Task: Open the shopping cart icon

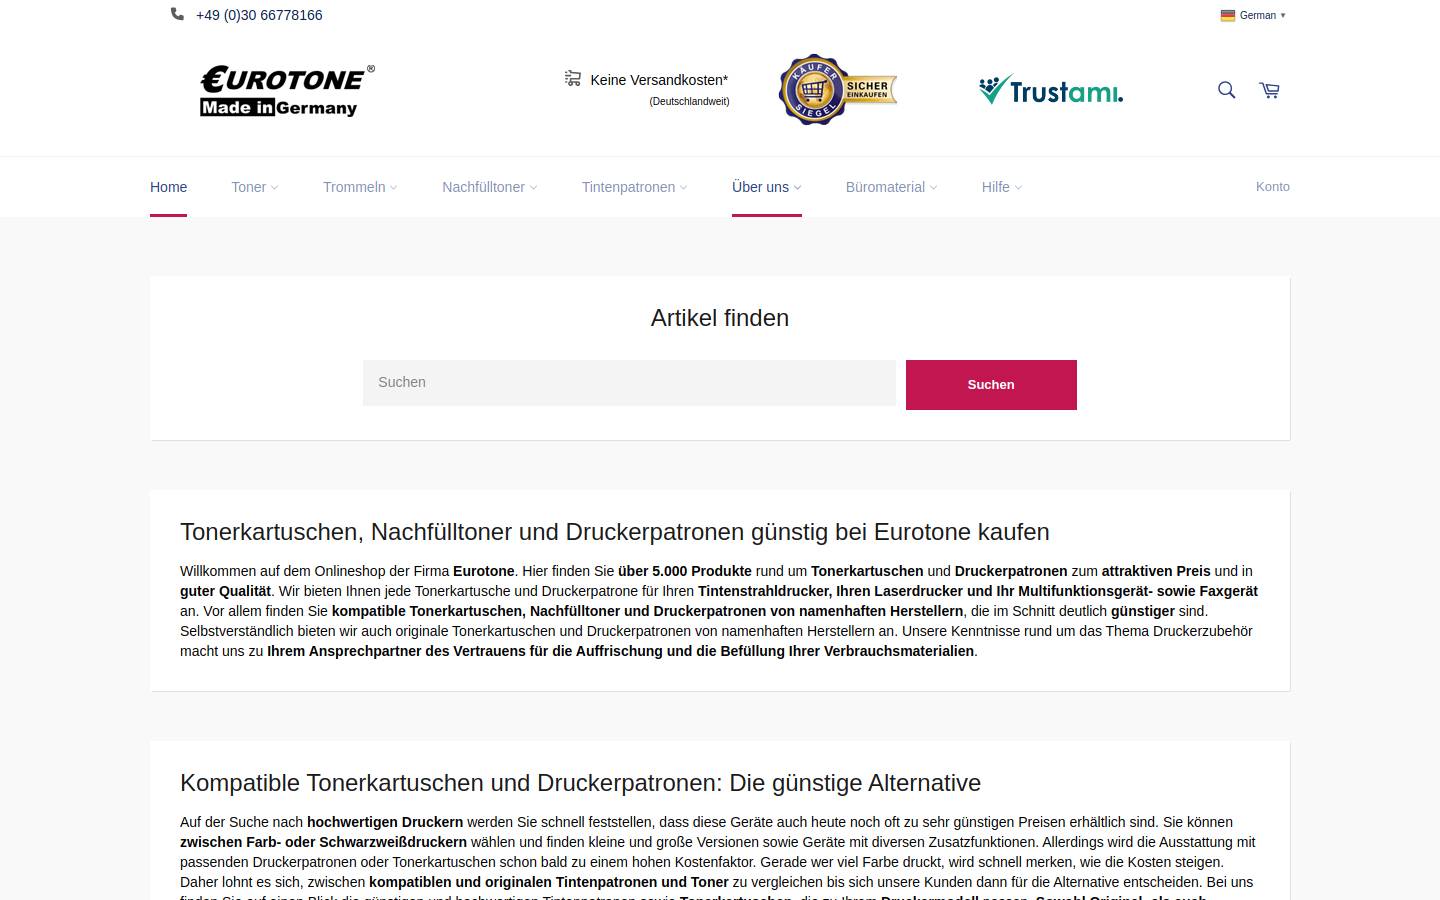Action: pyautogui.click(x=1269, y=90)
